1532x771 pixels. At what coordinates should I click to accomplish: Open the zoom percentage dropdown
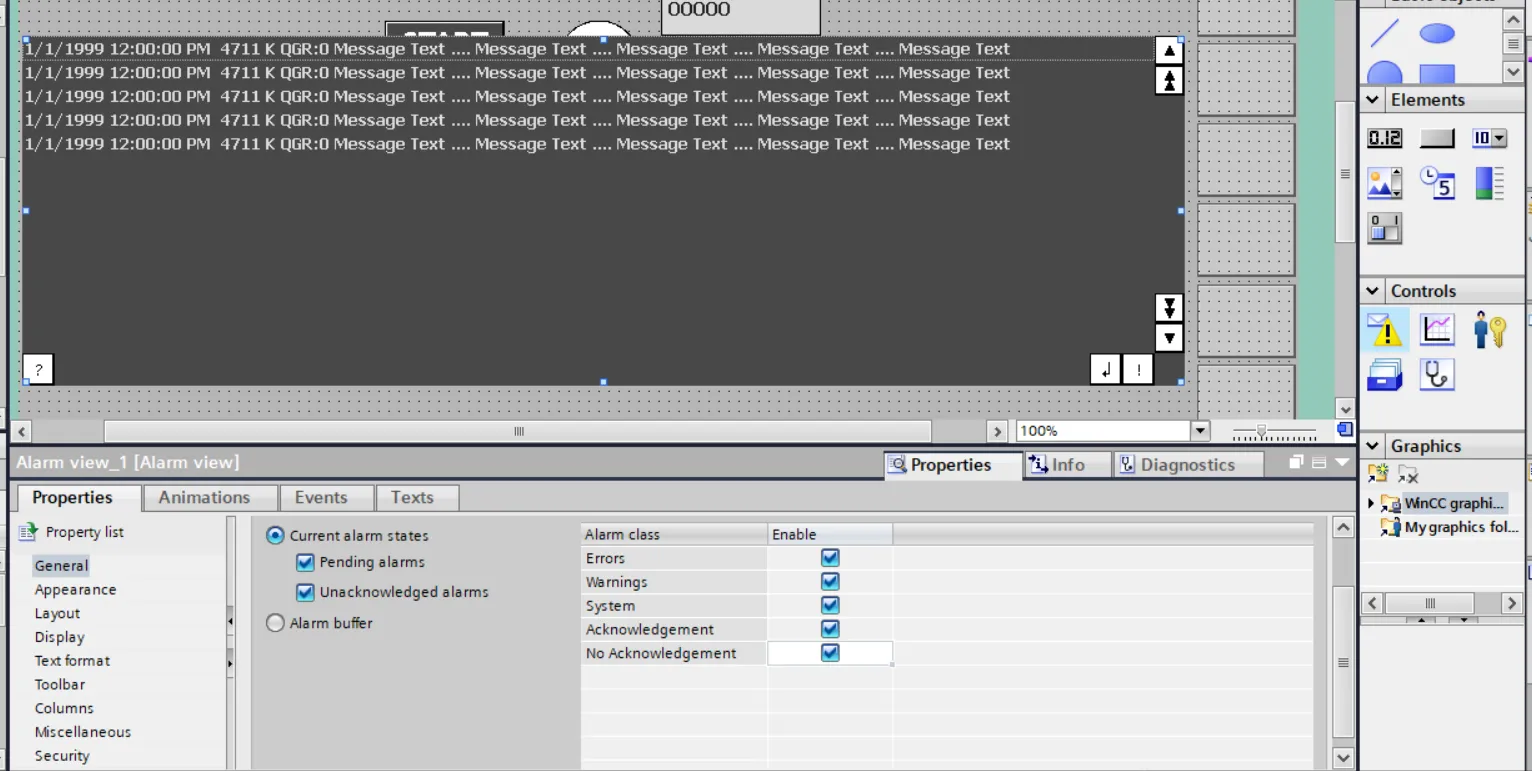[1200, 431]
